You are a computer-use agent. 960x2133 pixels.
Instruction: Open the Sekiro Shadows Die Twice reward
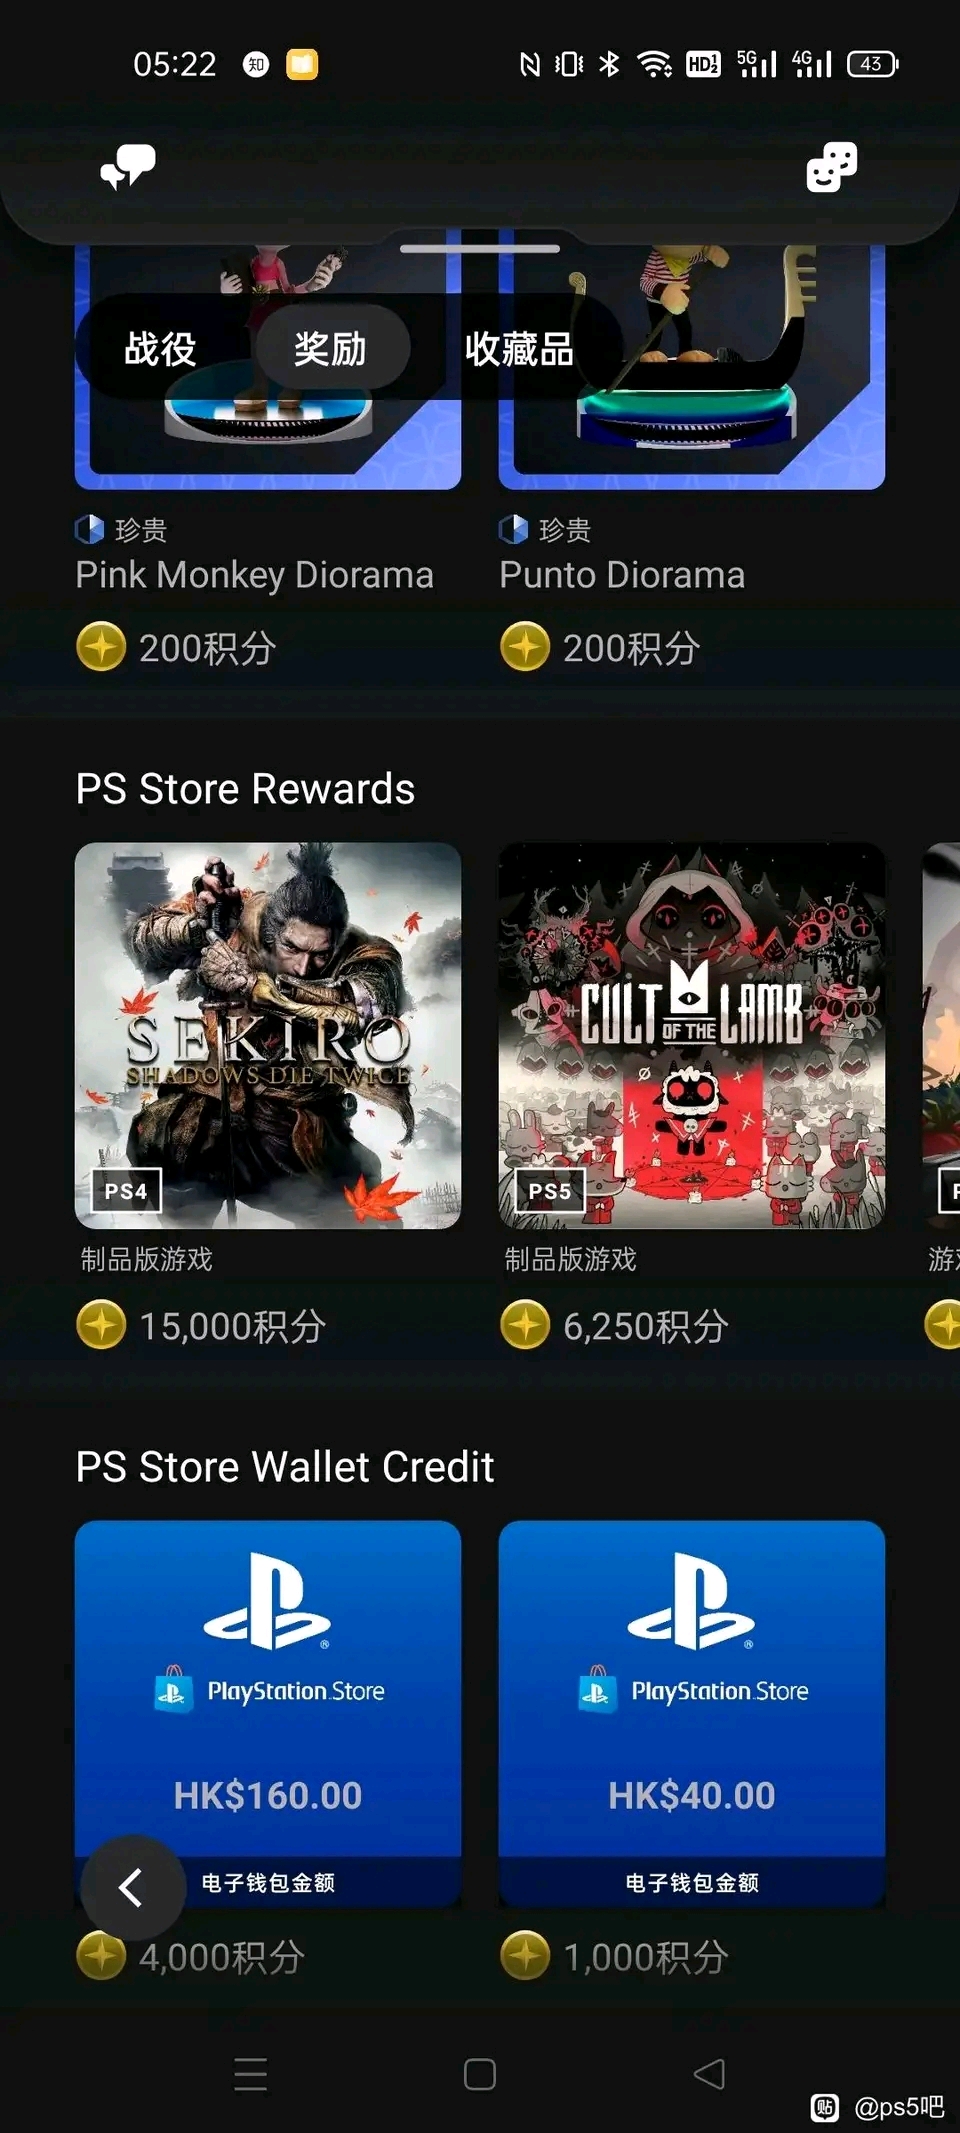268,1036
